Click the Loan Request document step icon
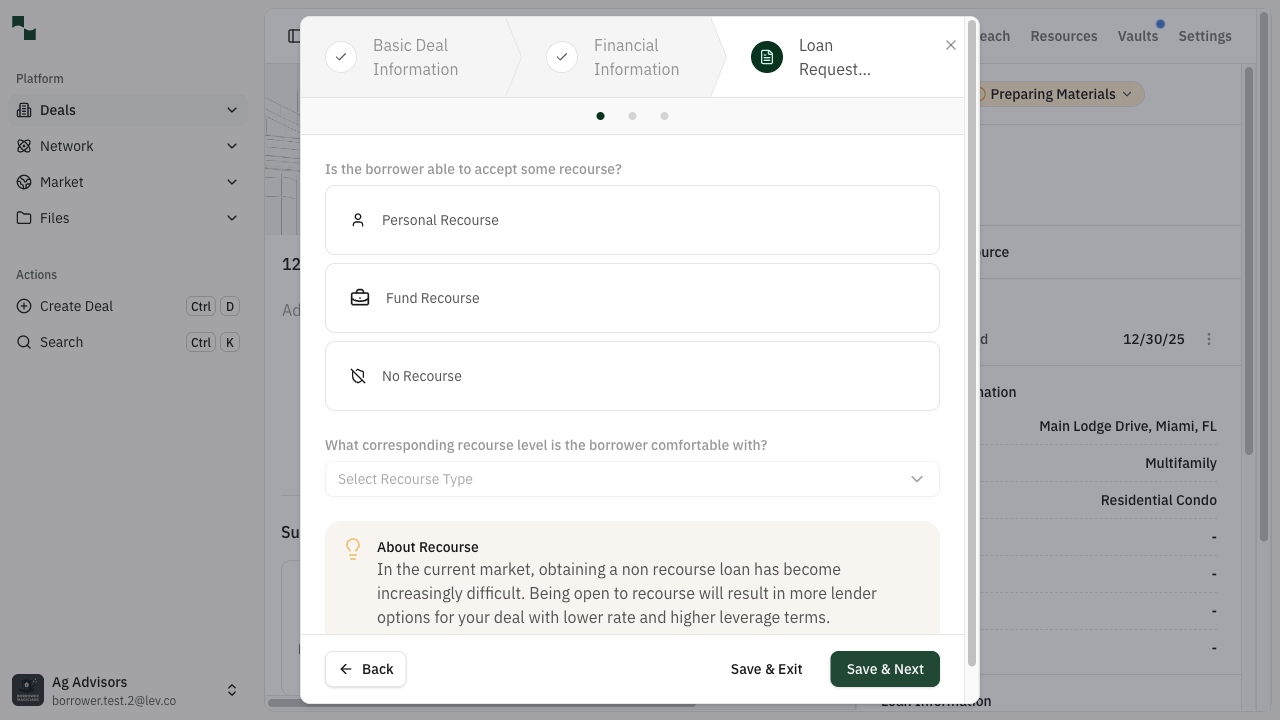The height and width of the screenshot is (720, 1280). (x=767, y=57)
